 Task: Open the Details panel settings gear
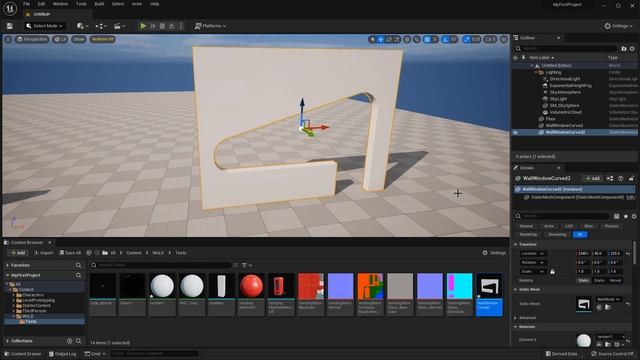(x=634, y=216)
